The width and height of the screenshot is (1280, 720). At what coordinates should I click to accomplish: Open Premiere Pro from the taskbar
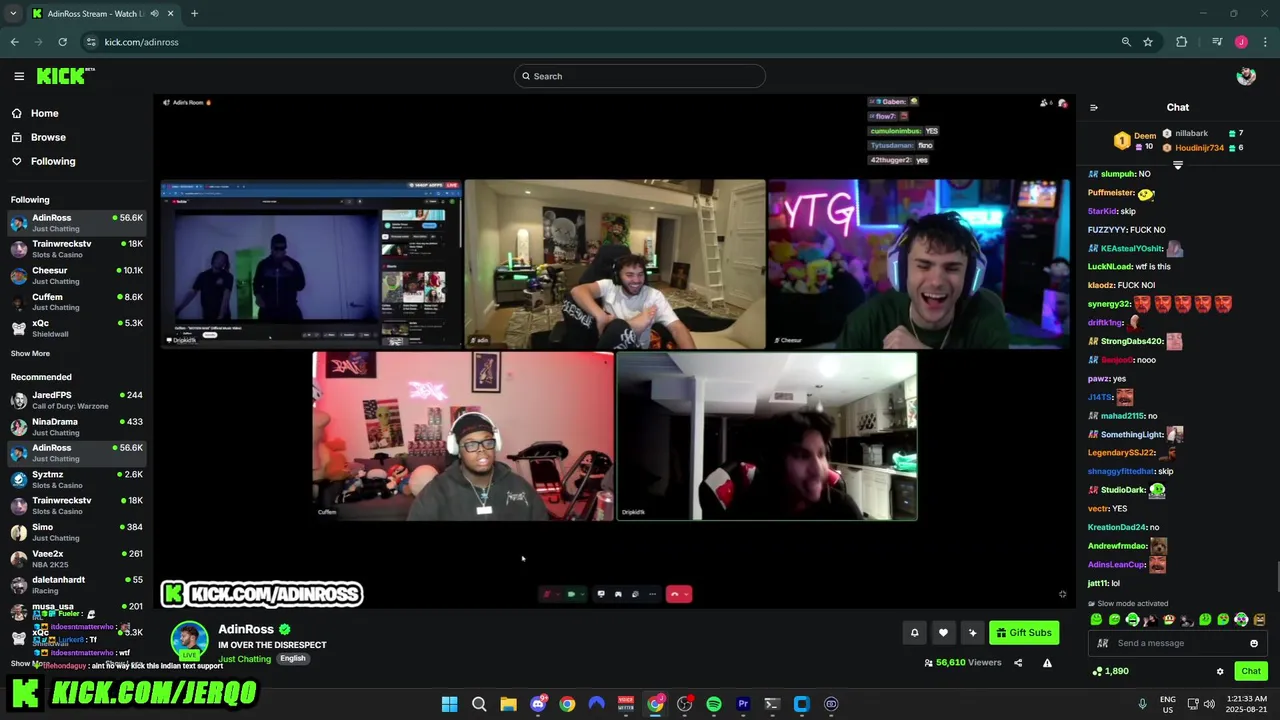click(x=743, y=704)
